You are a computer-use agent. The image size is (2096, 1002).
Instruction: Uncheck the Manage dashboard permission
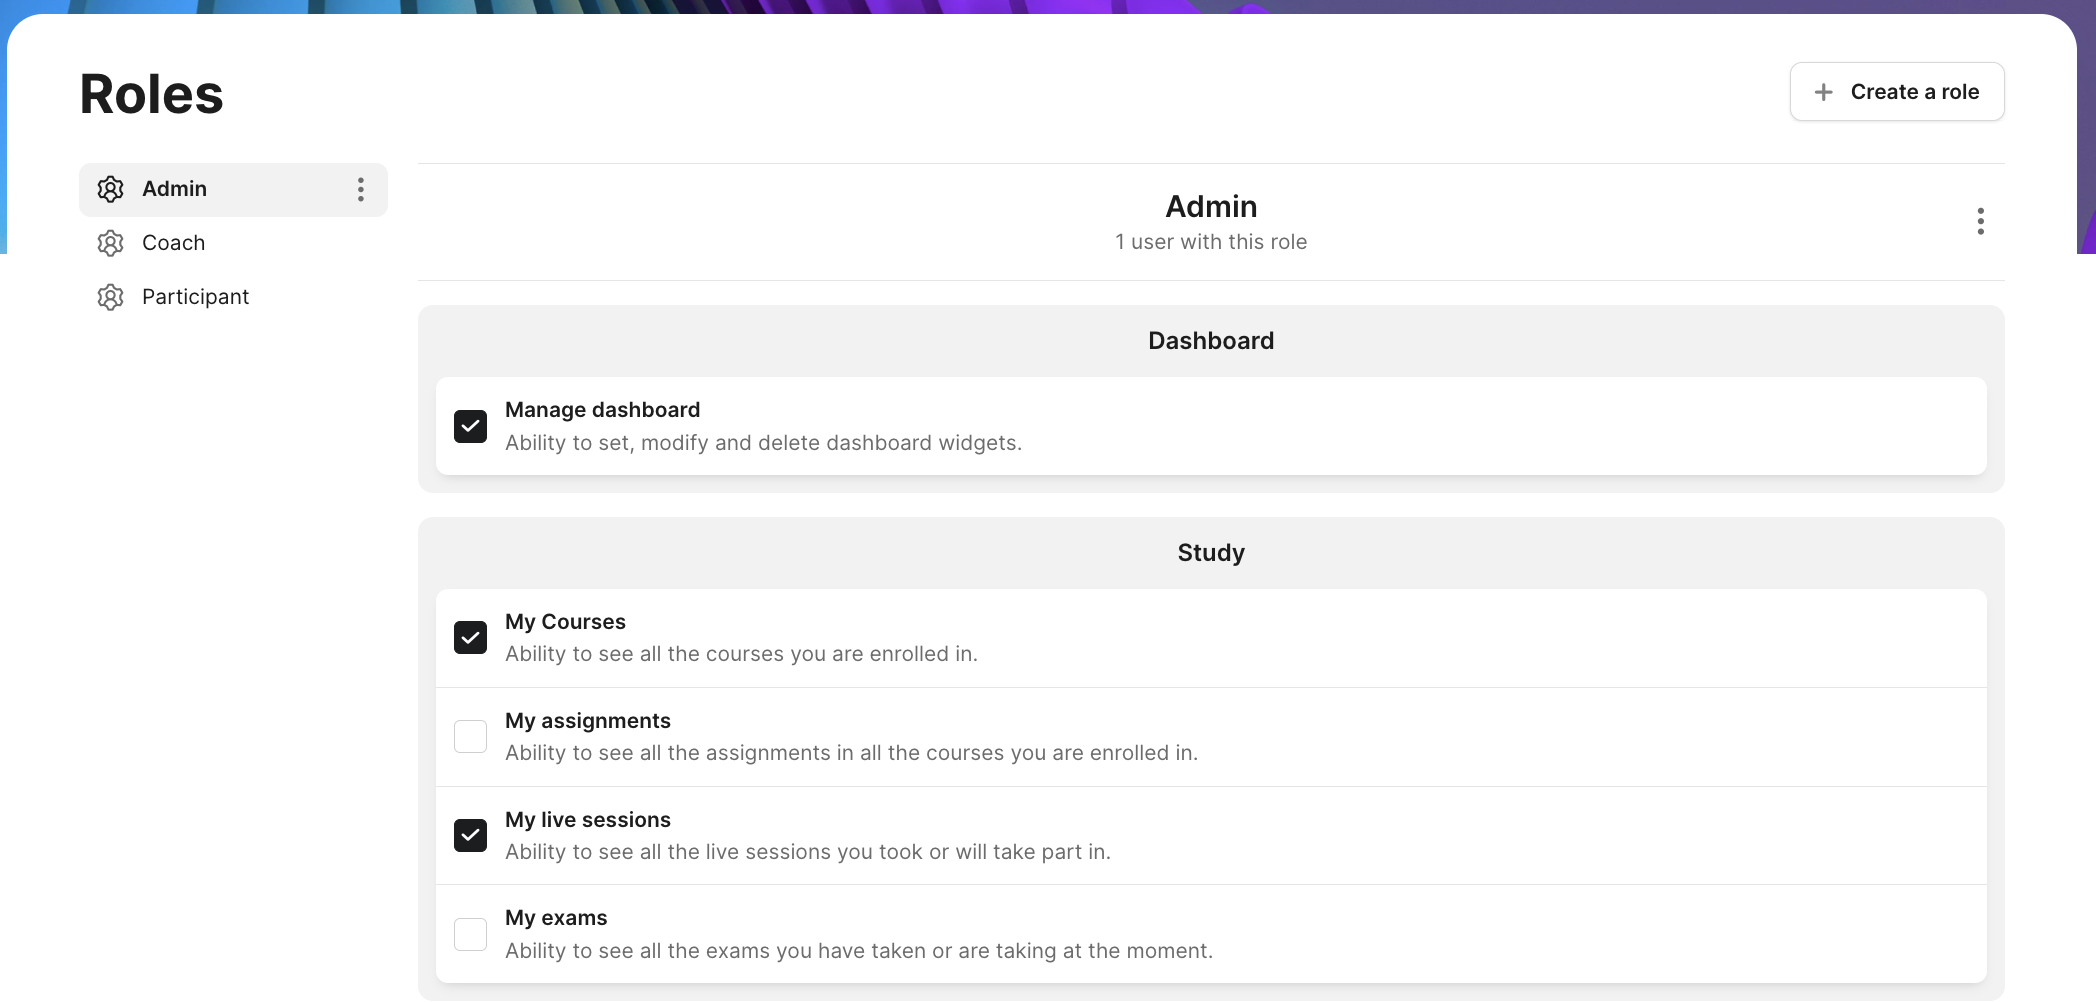470,426
